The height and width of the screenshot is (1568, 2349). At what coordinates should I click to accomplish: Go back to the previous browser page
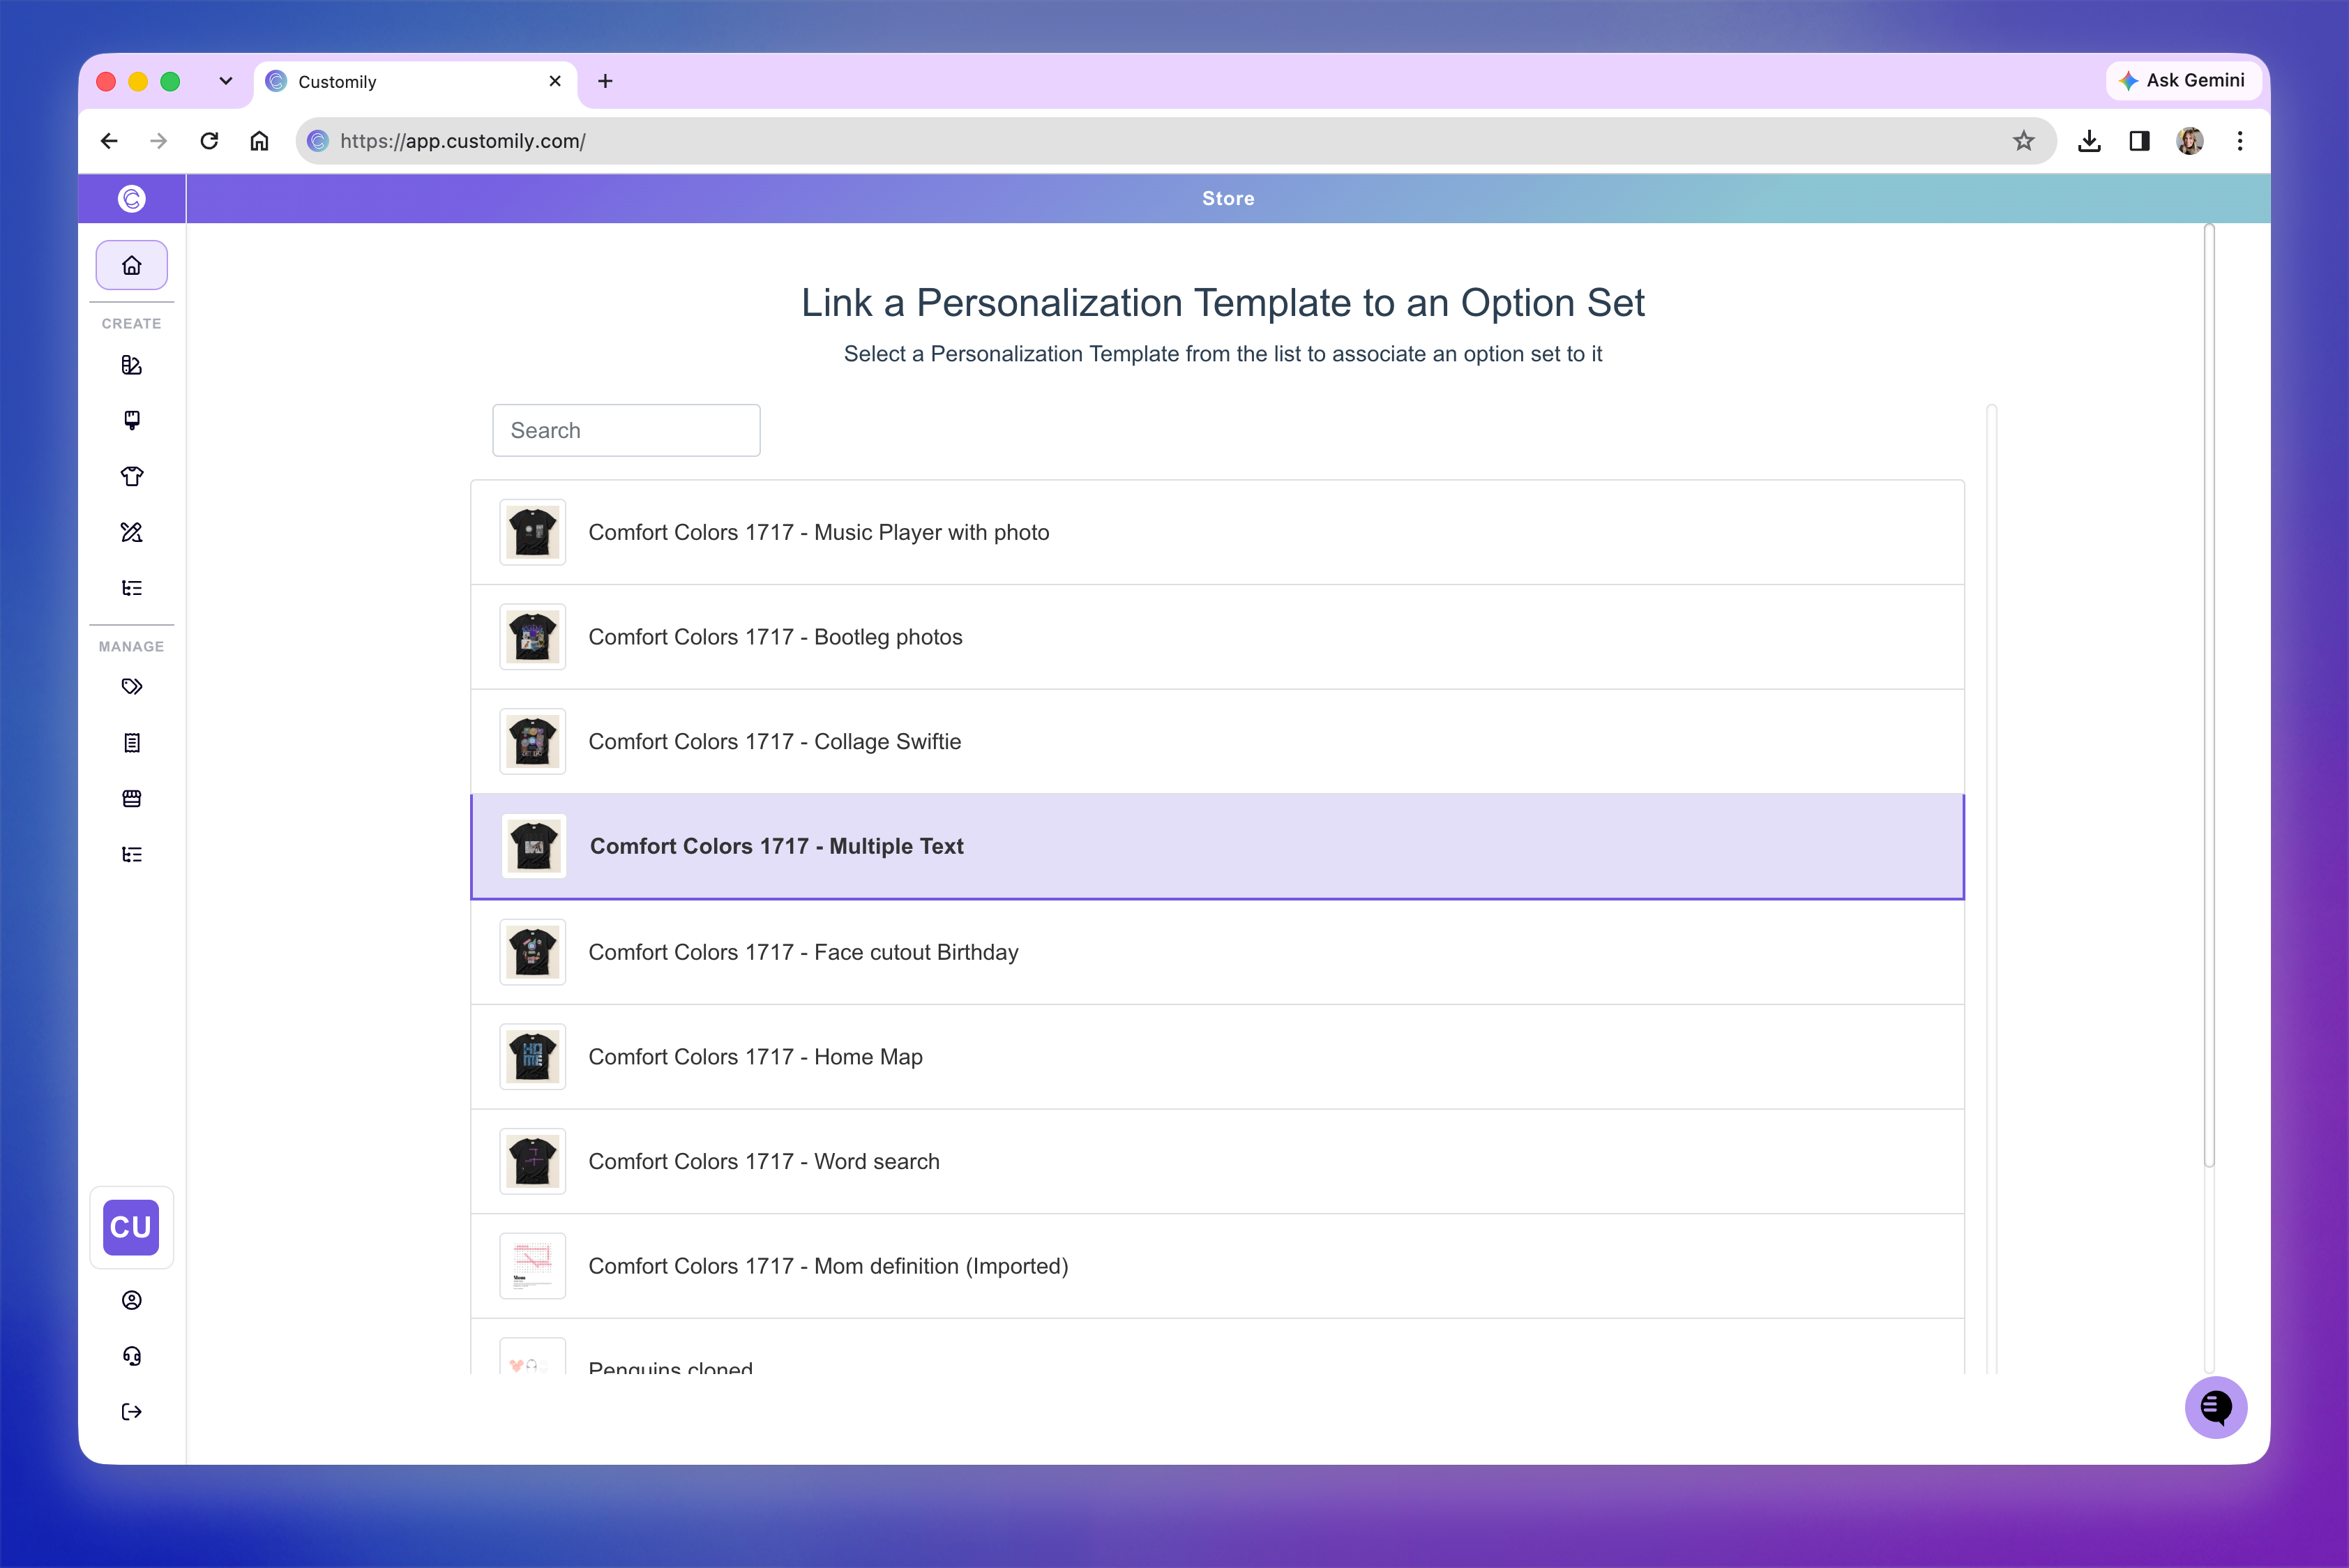click(109, 141)
